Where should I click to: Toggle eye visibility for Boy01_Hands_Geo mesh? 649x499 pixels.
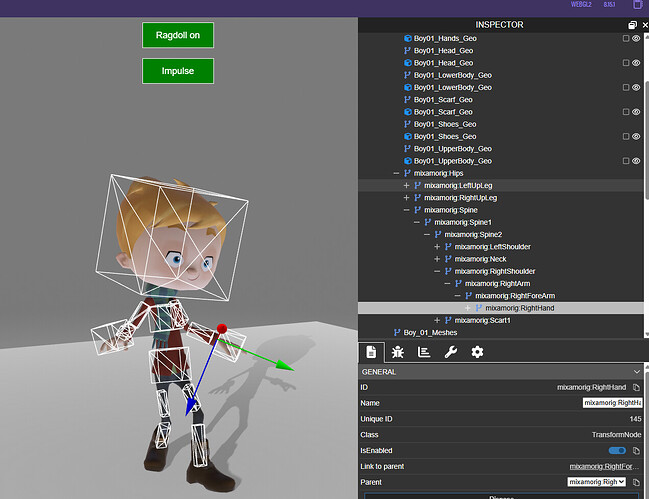coord(636,38)
